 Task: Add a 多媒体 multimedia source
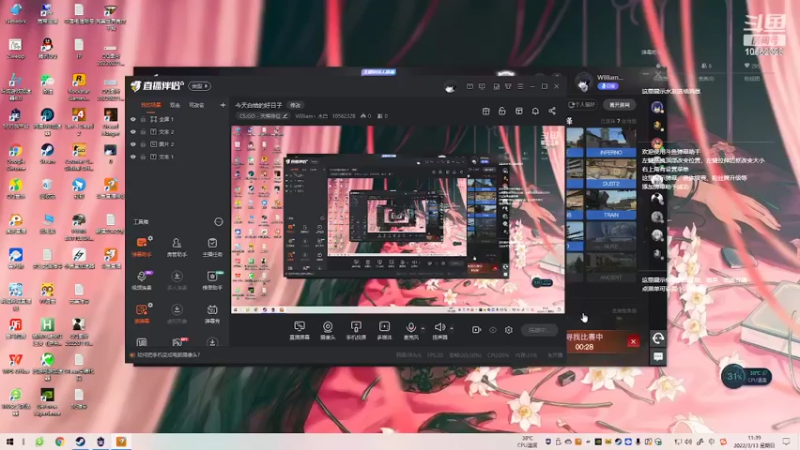(384, 331)
